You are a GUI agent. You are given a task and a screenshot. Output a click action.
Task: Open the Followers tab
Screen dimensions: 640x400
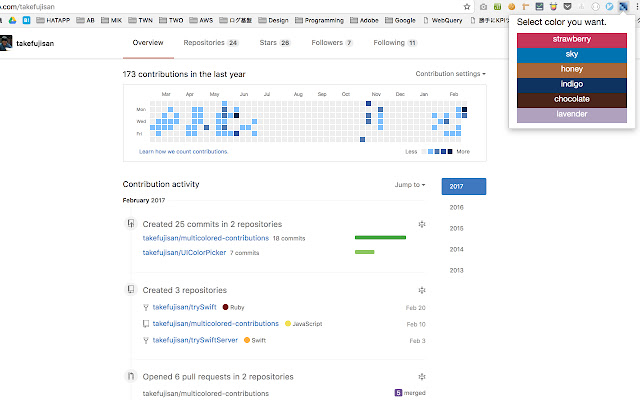click(x=331, y=42)
